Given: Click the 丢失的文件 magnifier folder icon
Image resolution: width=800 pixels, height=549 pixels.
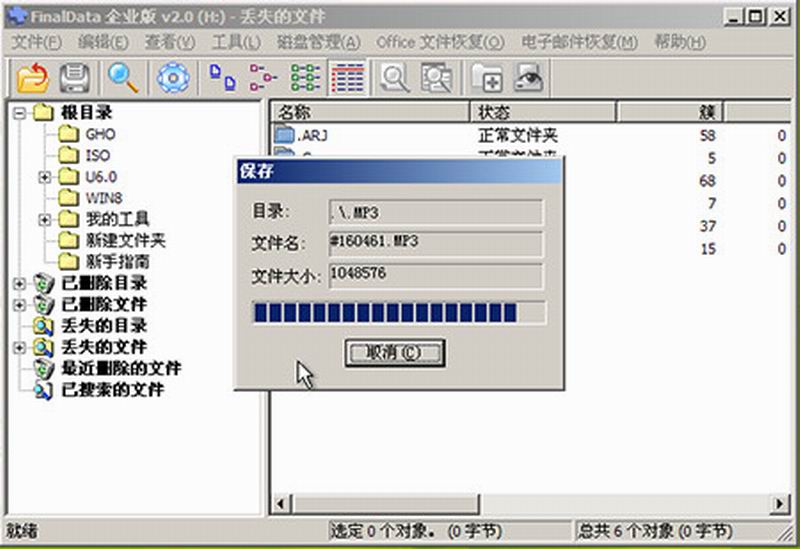Looking at the screenshot, I should pyautogui.click(x=43, y=347).
